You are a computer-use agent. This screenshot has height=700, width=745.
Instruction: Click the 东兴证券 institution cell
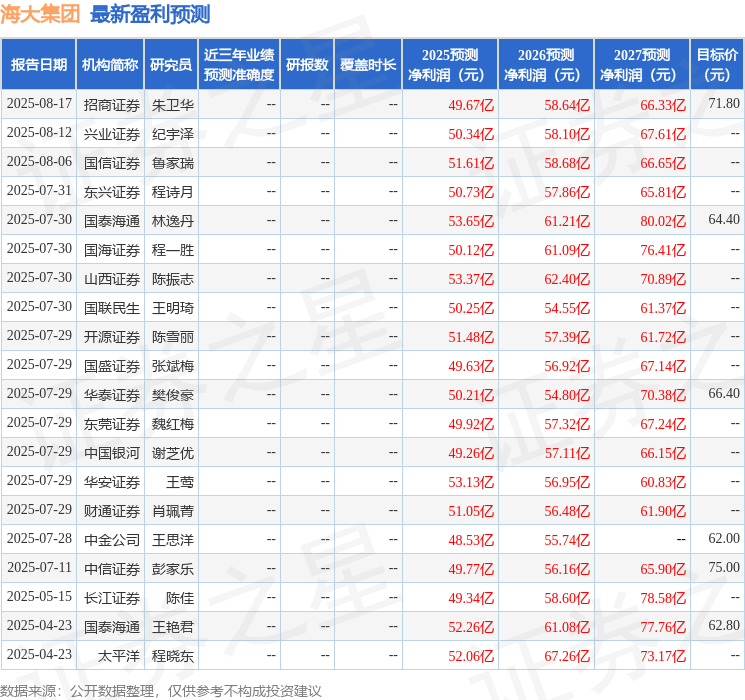click(x=112, y=192)
